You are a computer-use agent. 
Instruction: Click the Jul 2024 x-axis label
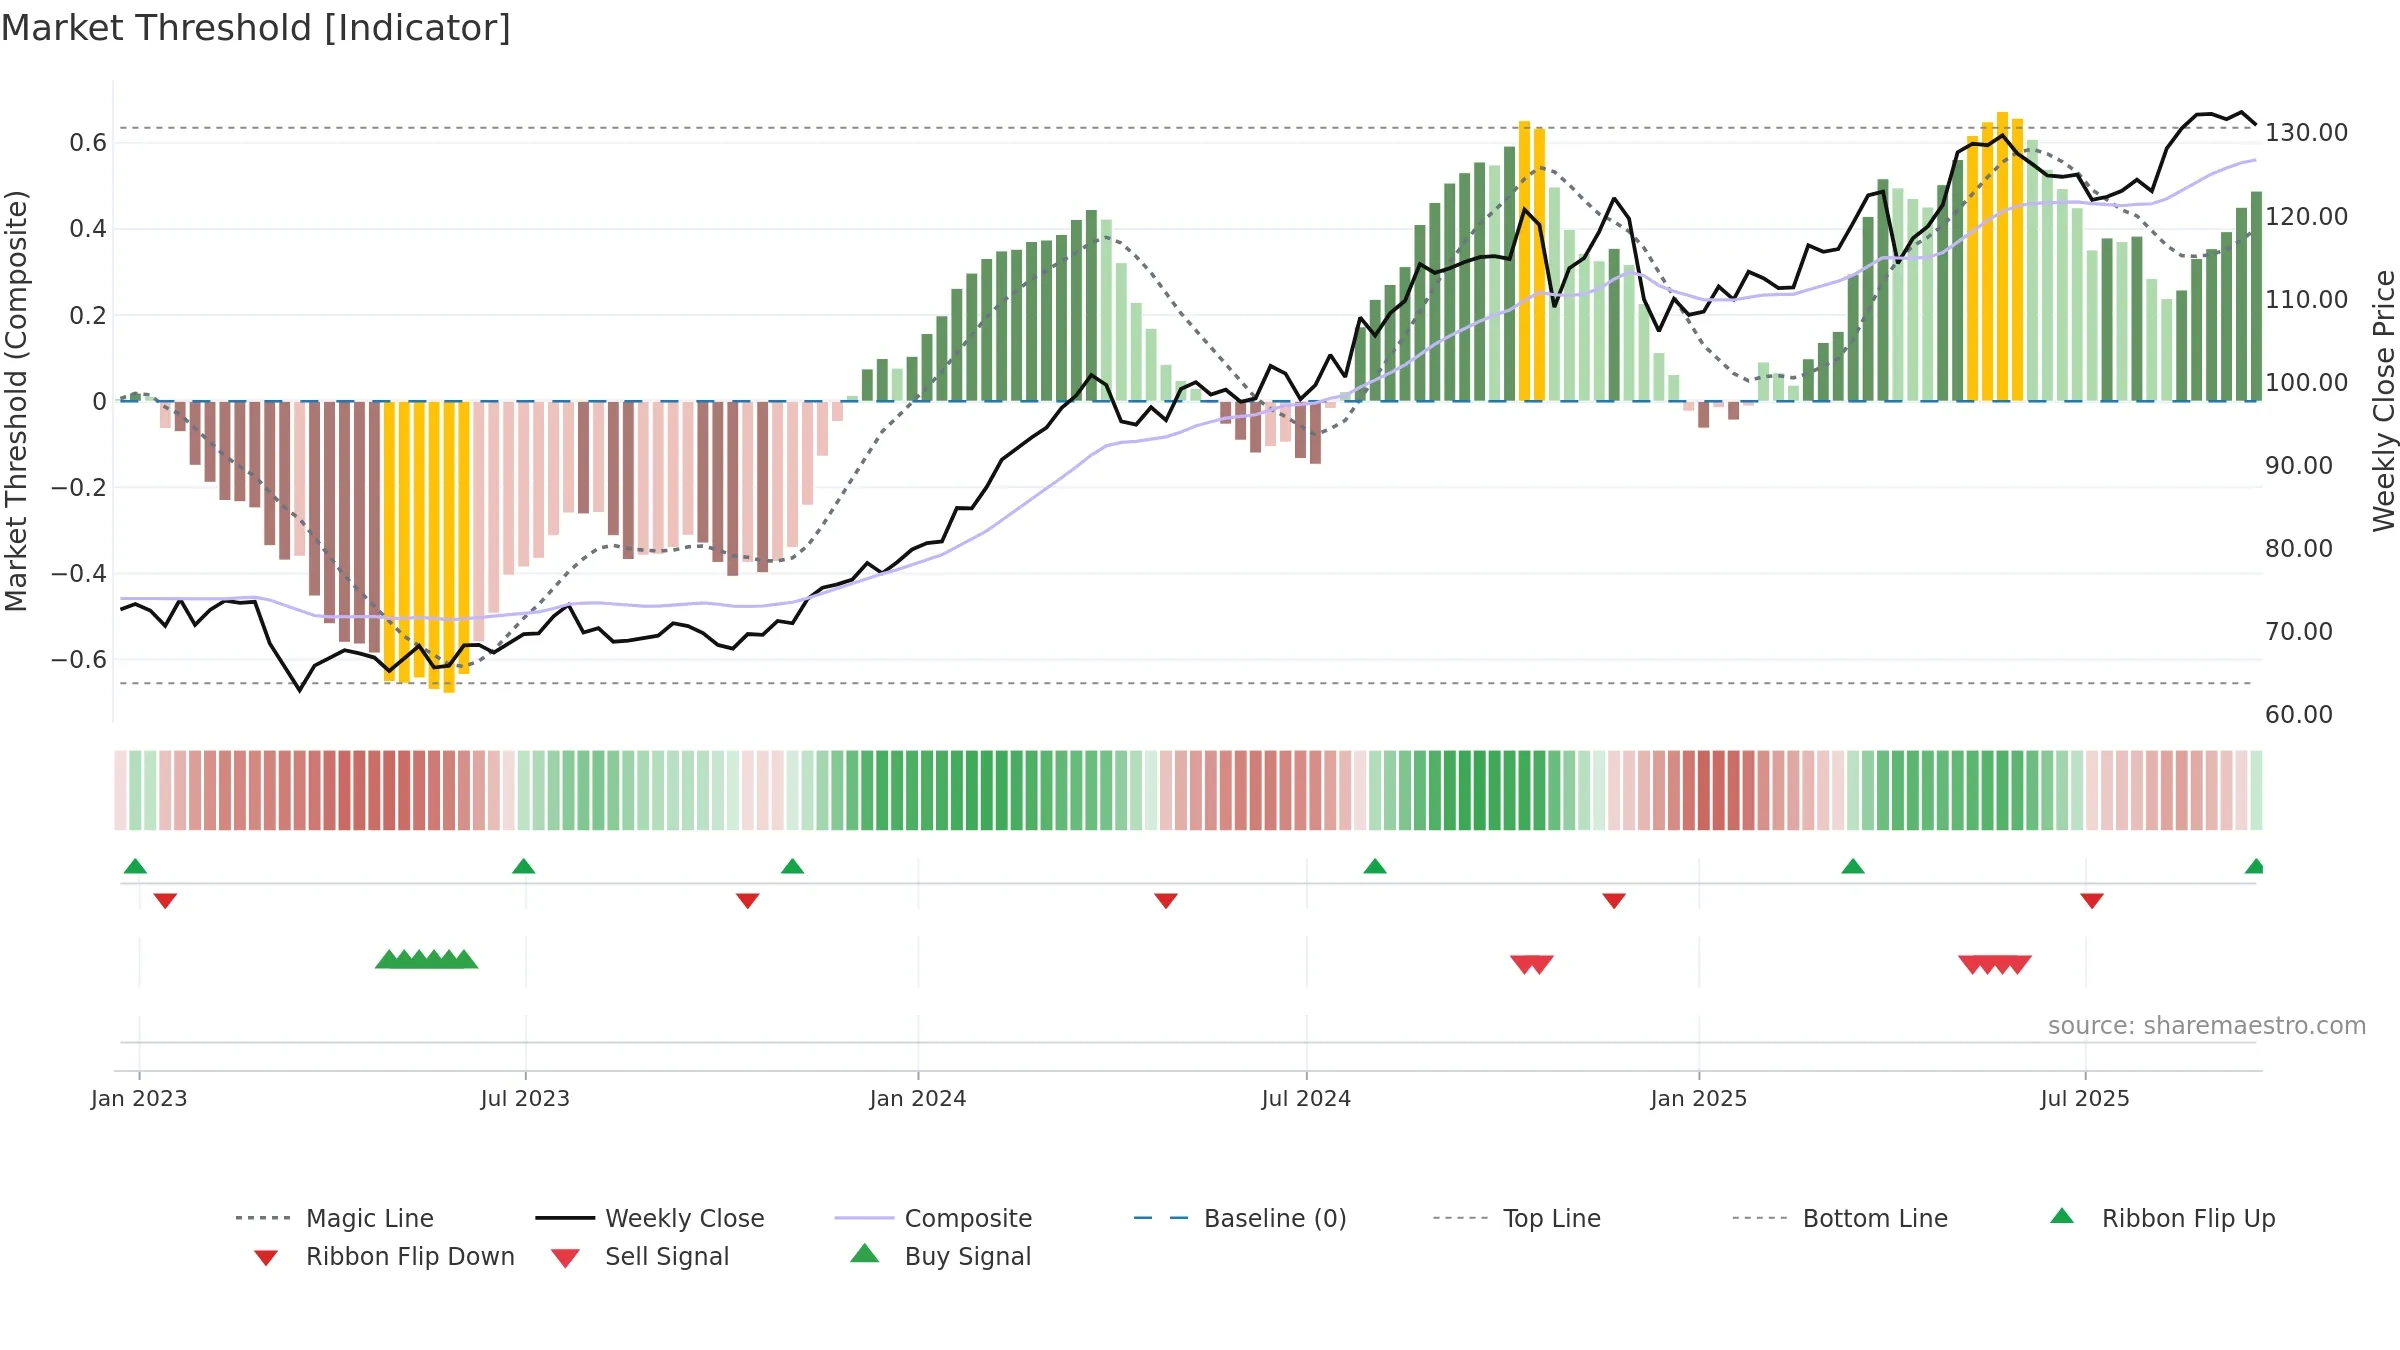click(1306, 1098)
